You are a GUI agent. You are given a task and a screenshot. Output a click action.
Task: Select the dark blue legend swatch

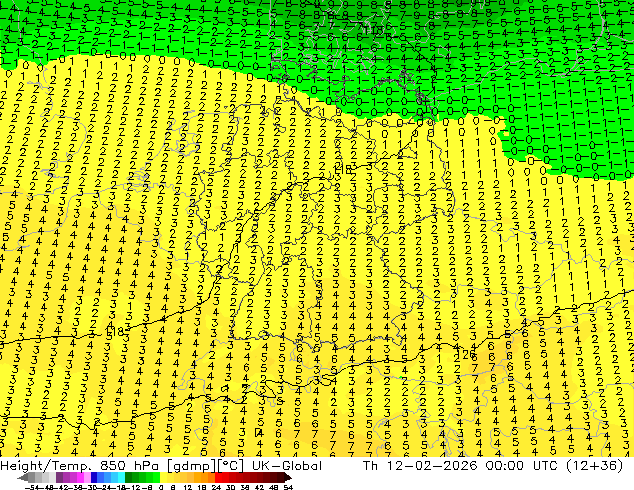coord(94,477)
